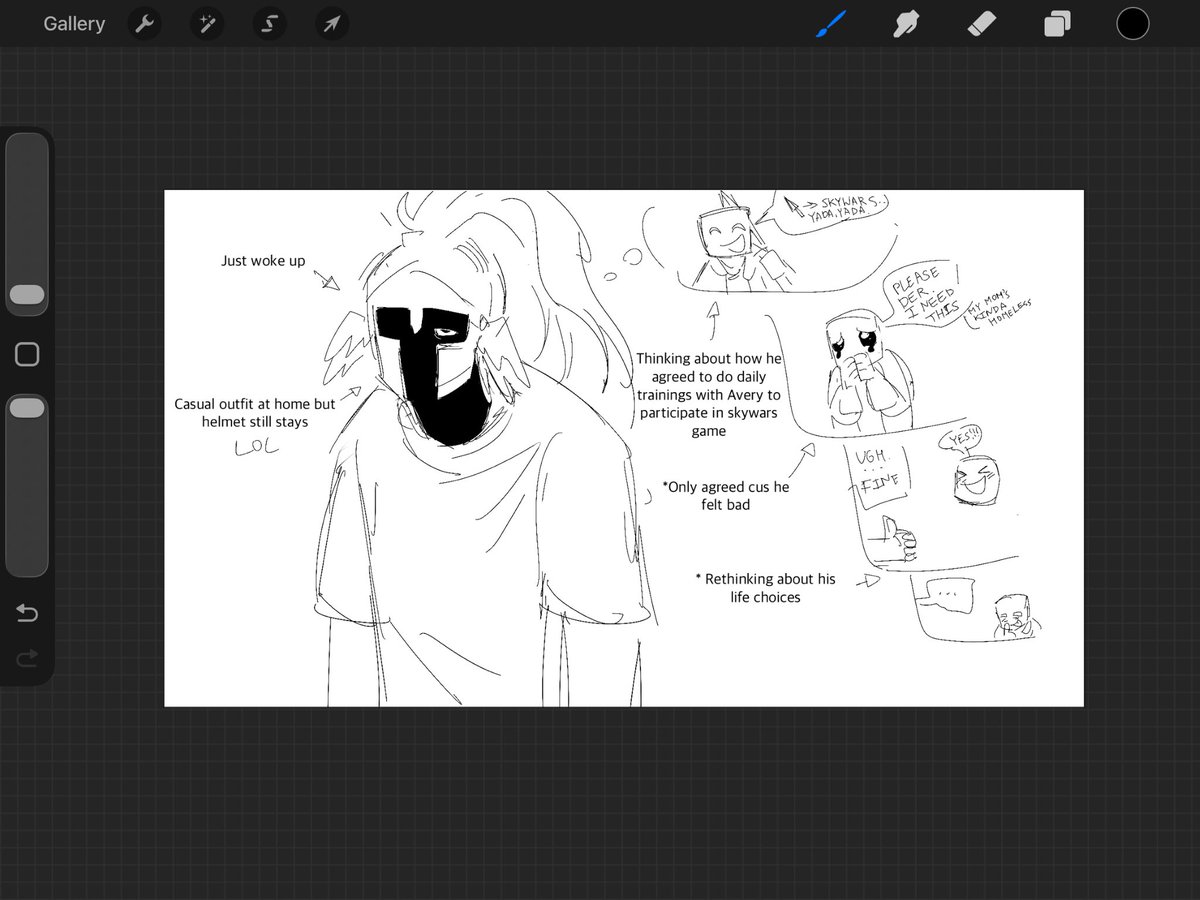Viewport: 1200px width, 900px height.
Task: Activate the Selection tool
Action: [x=269, y=23]
